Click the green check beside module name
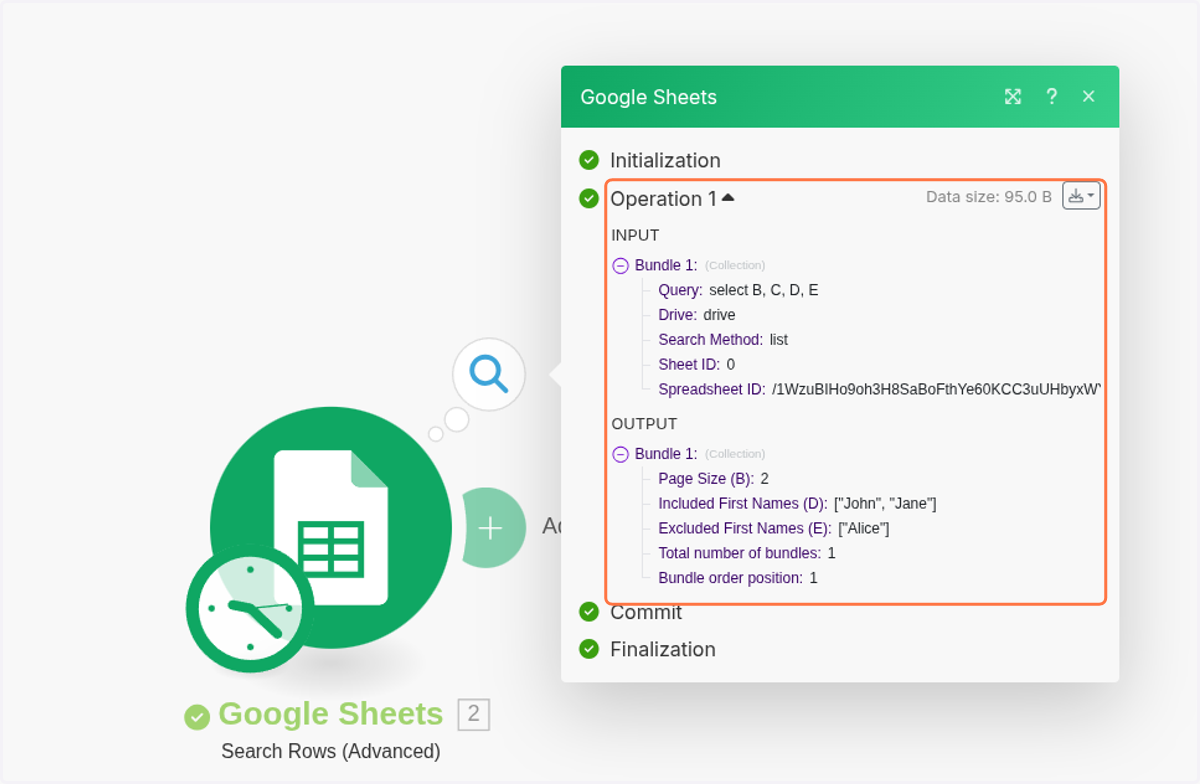The height and width of the screenshot is (784, 1200). 197,716
